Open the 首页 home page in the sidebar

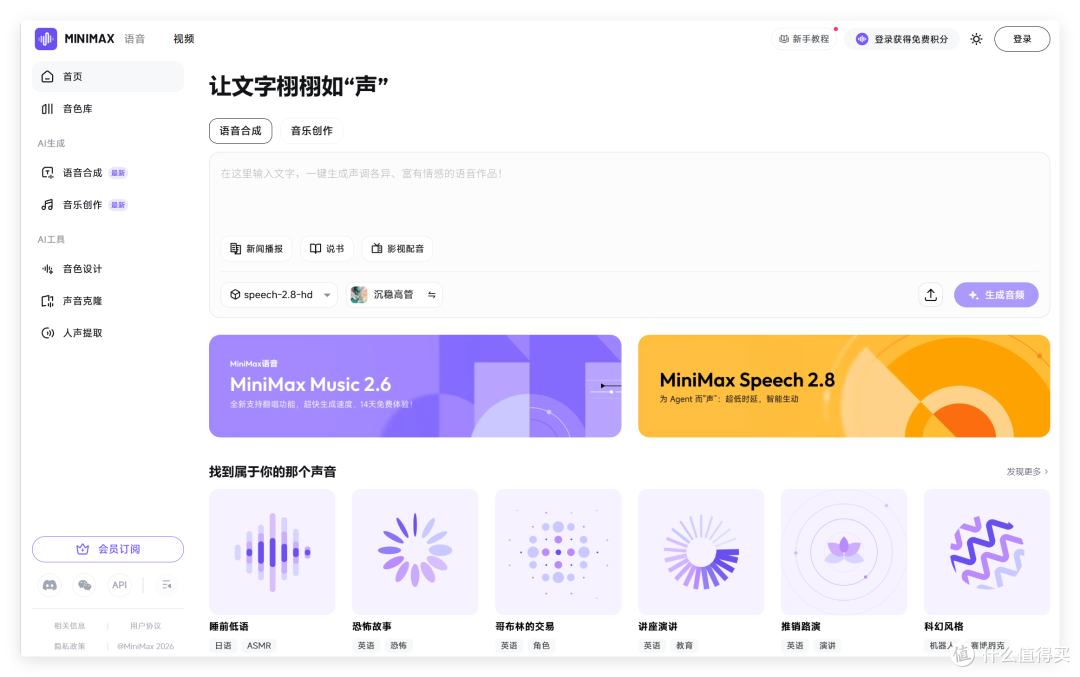108,76
